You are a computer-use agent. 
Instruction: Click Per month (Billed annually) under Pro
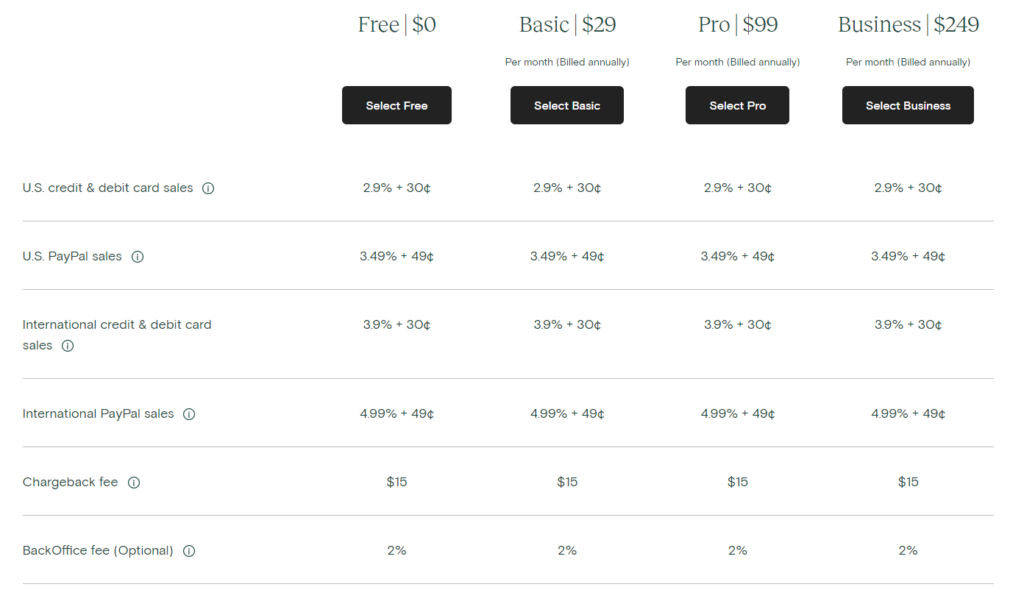(737, 62)
